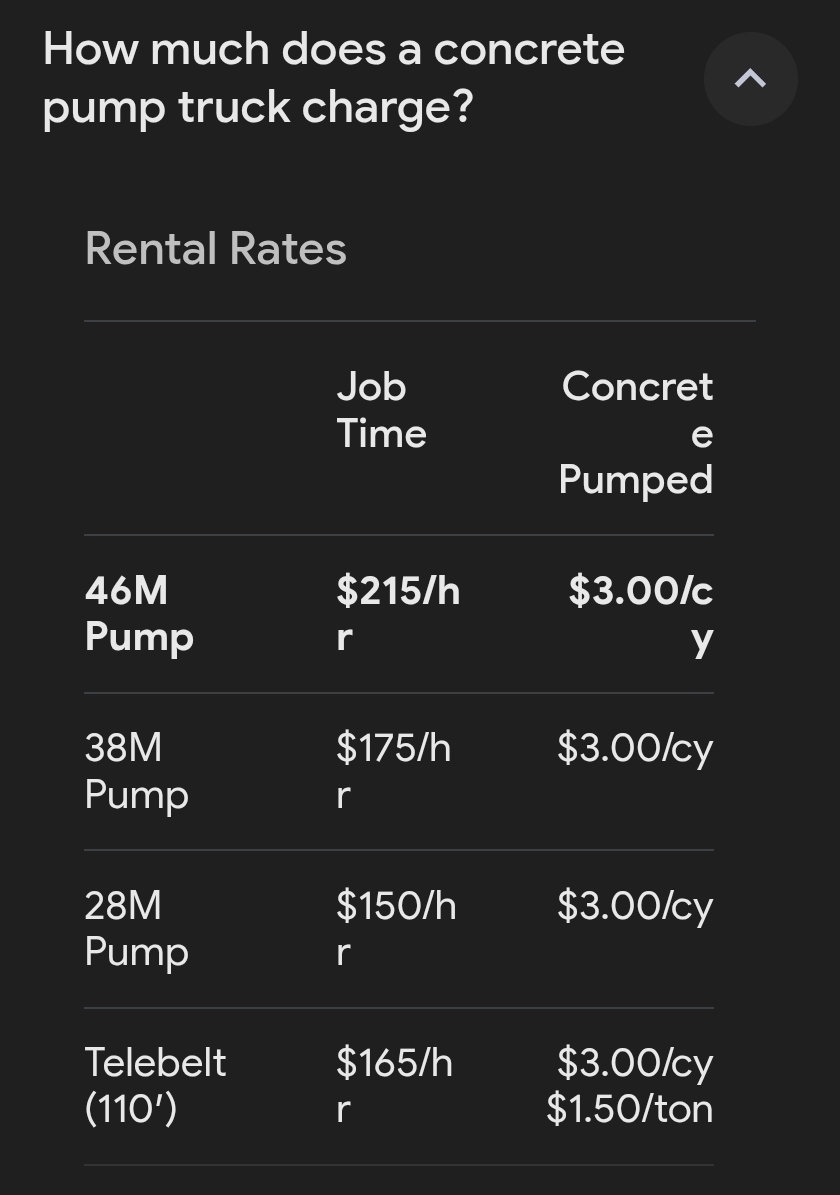Click the word 'Pumped' in header
Image resolution: width=840 pixels, height=1195 pixels.
(636, 481)
